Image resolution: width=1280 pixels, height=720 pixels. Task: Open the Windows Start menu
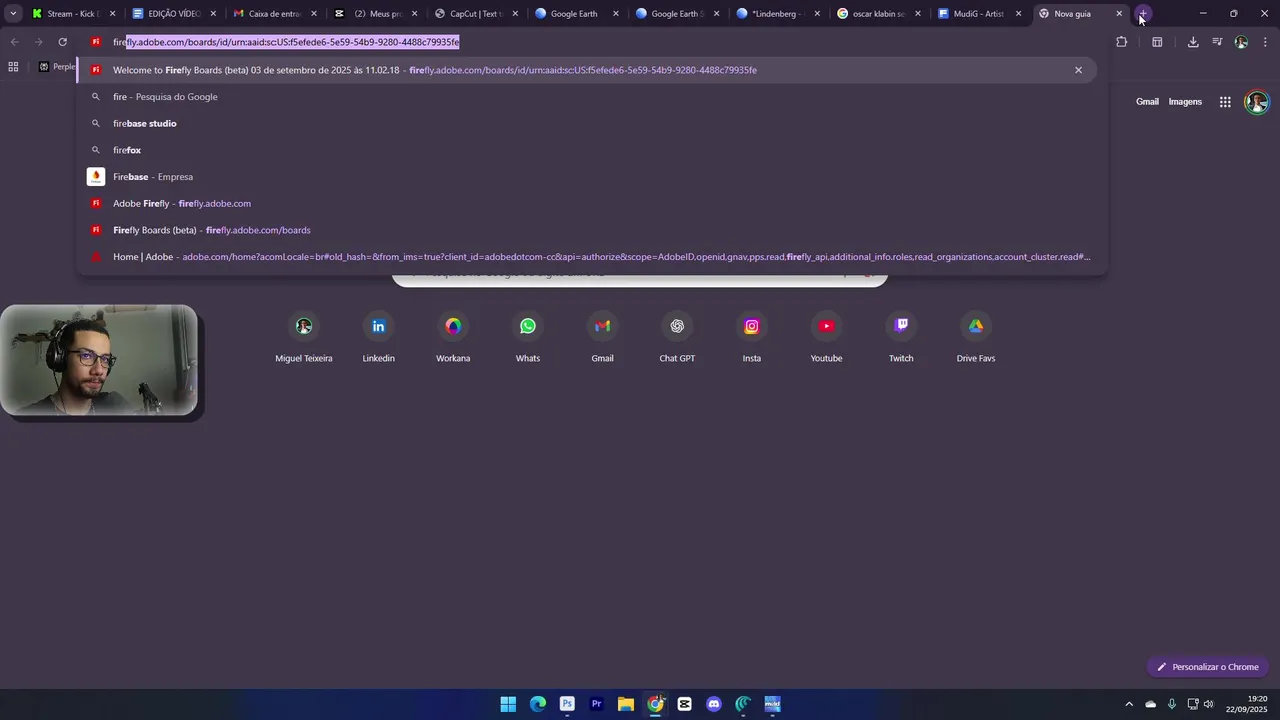pyautogui.click(x=508, y=704)
